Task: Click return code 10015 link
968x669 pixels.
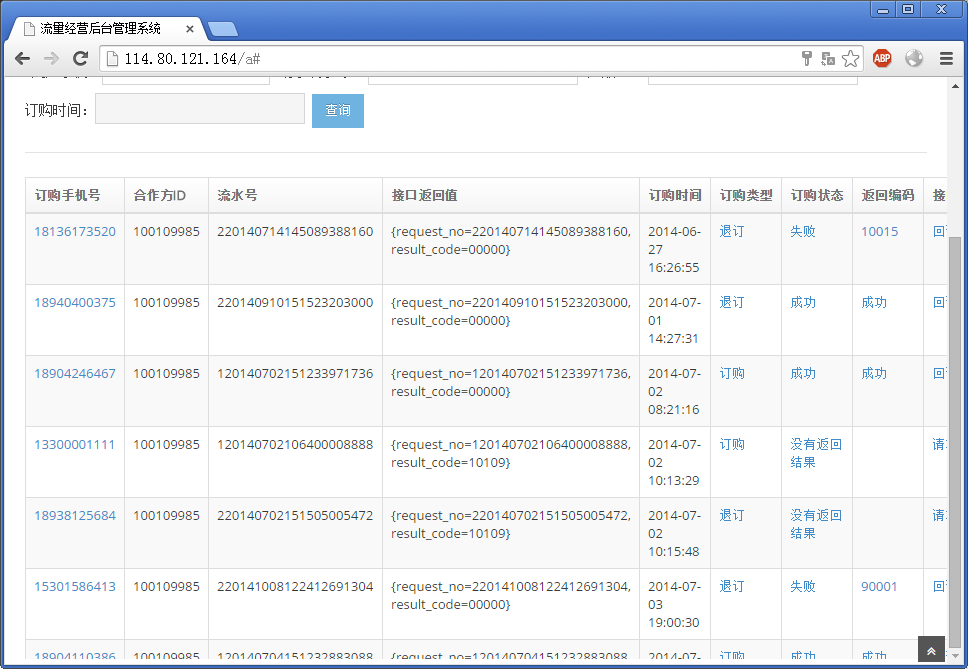Action: click(x=880, y=231)
